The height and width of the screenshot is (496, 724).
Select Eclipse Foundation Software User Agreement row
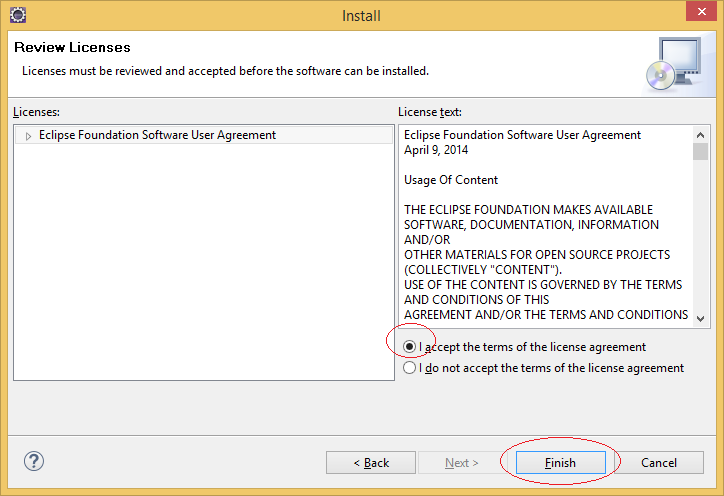point(204,135)
